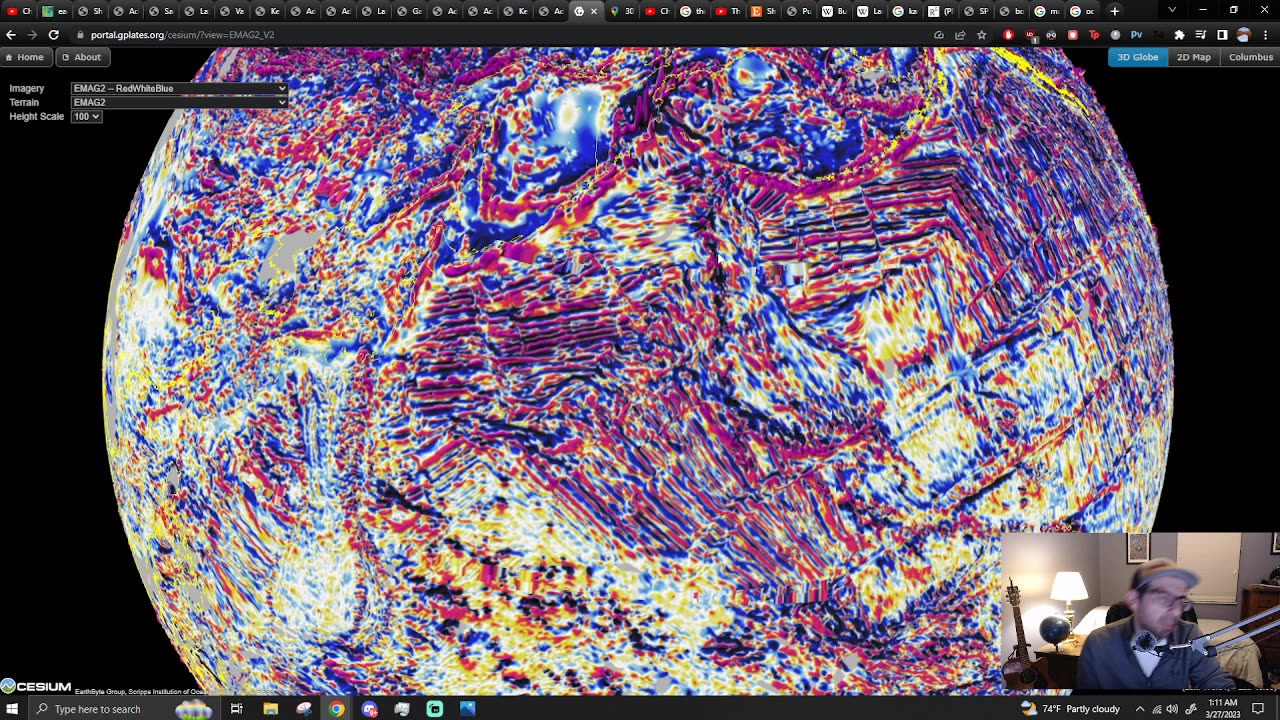The height and width of the screenshot is (720, 1280).
Task: Open the Extensions puzzle-piece menu
Action: [x=1179, y=35]
